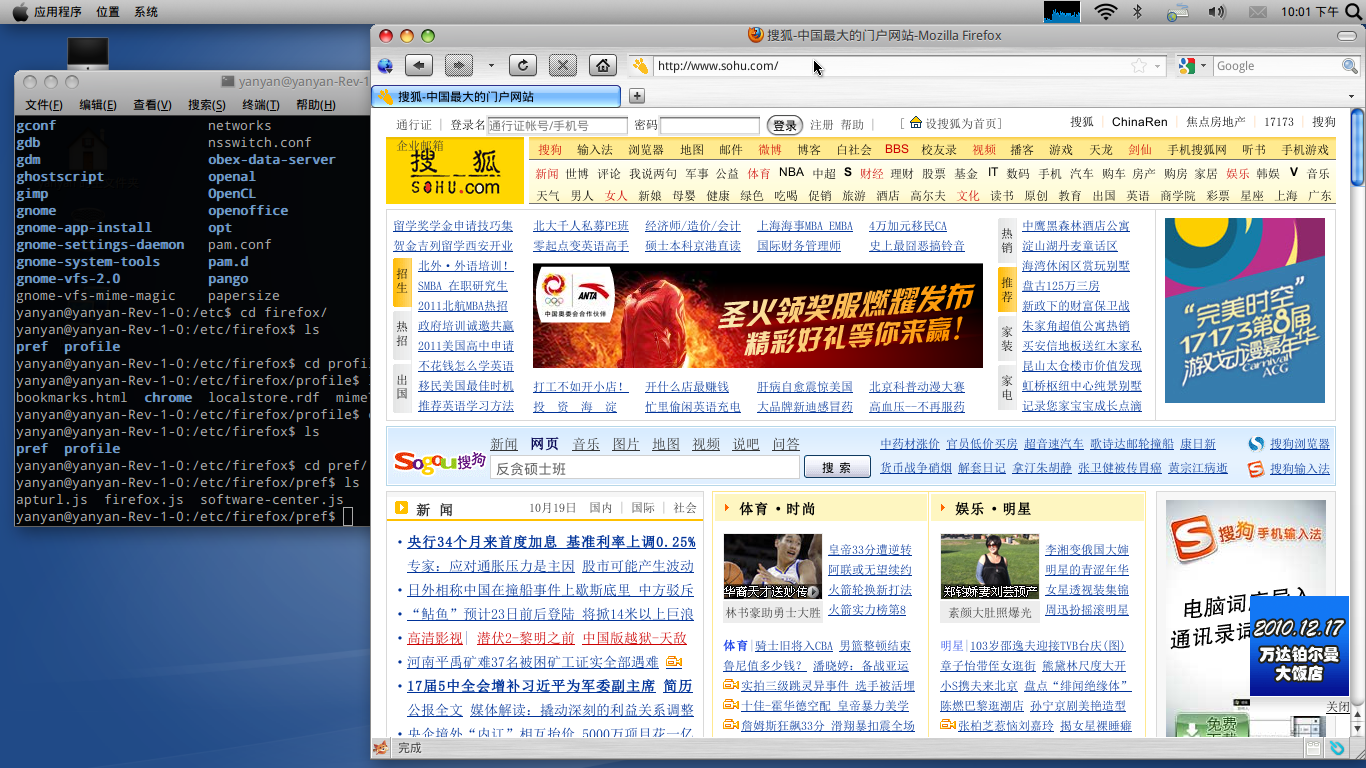Open the volume speaker indicator
The width and height of the screenshot is (1366, 768).
1217,11
